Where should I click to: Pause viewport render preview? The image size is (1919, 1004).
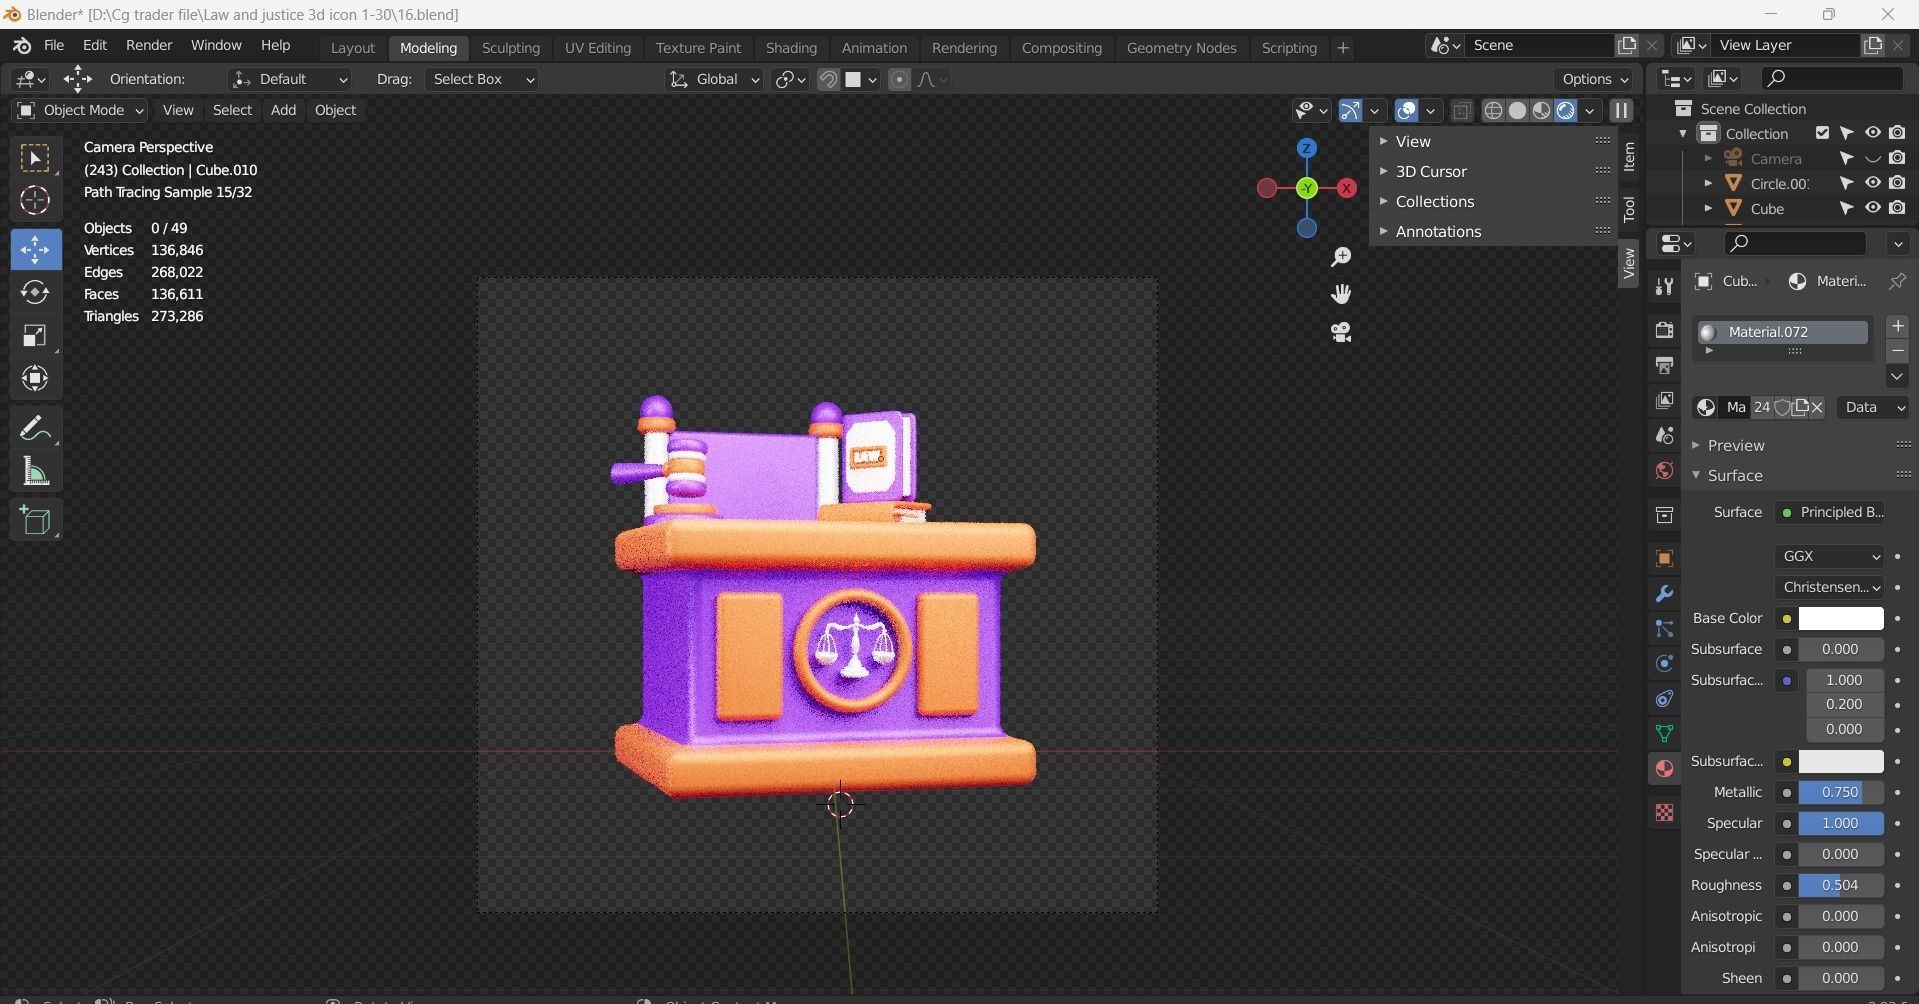[x=1621, y=111]
